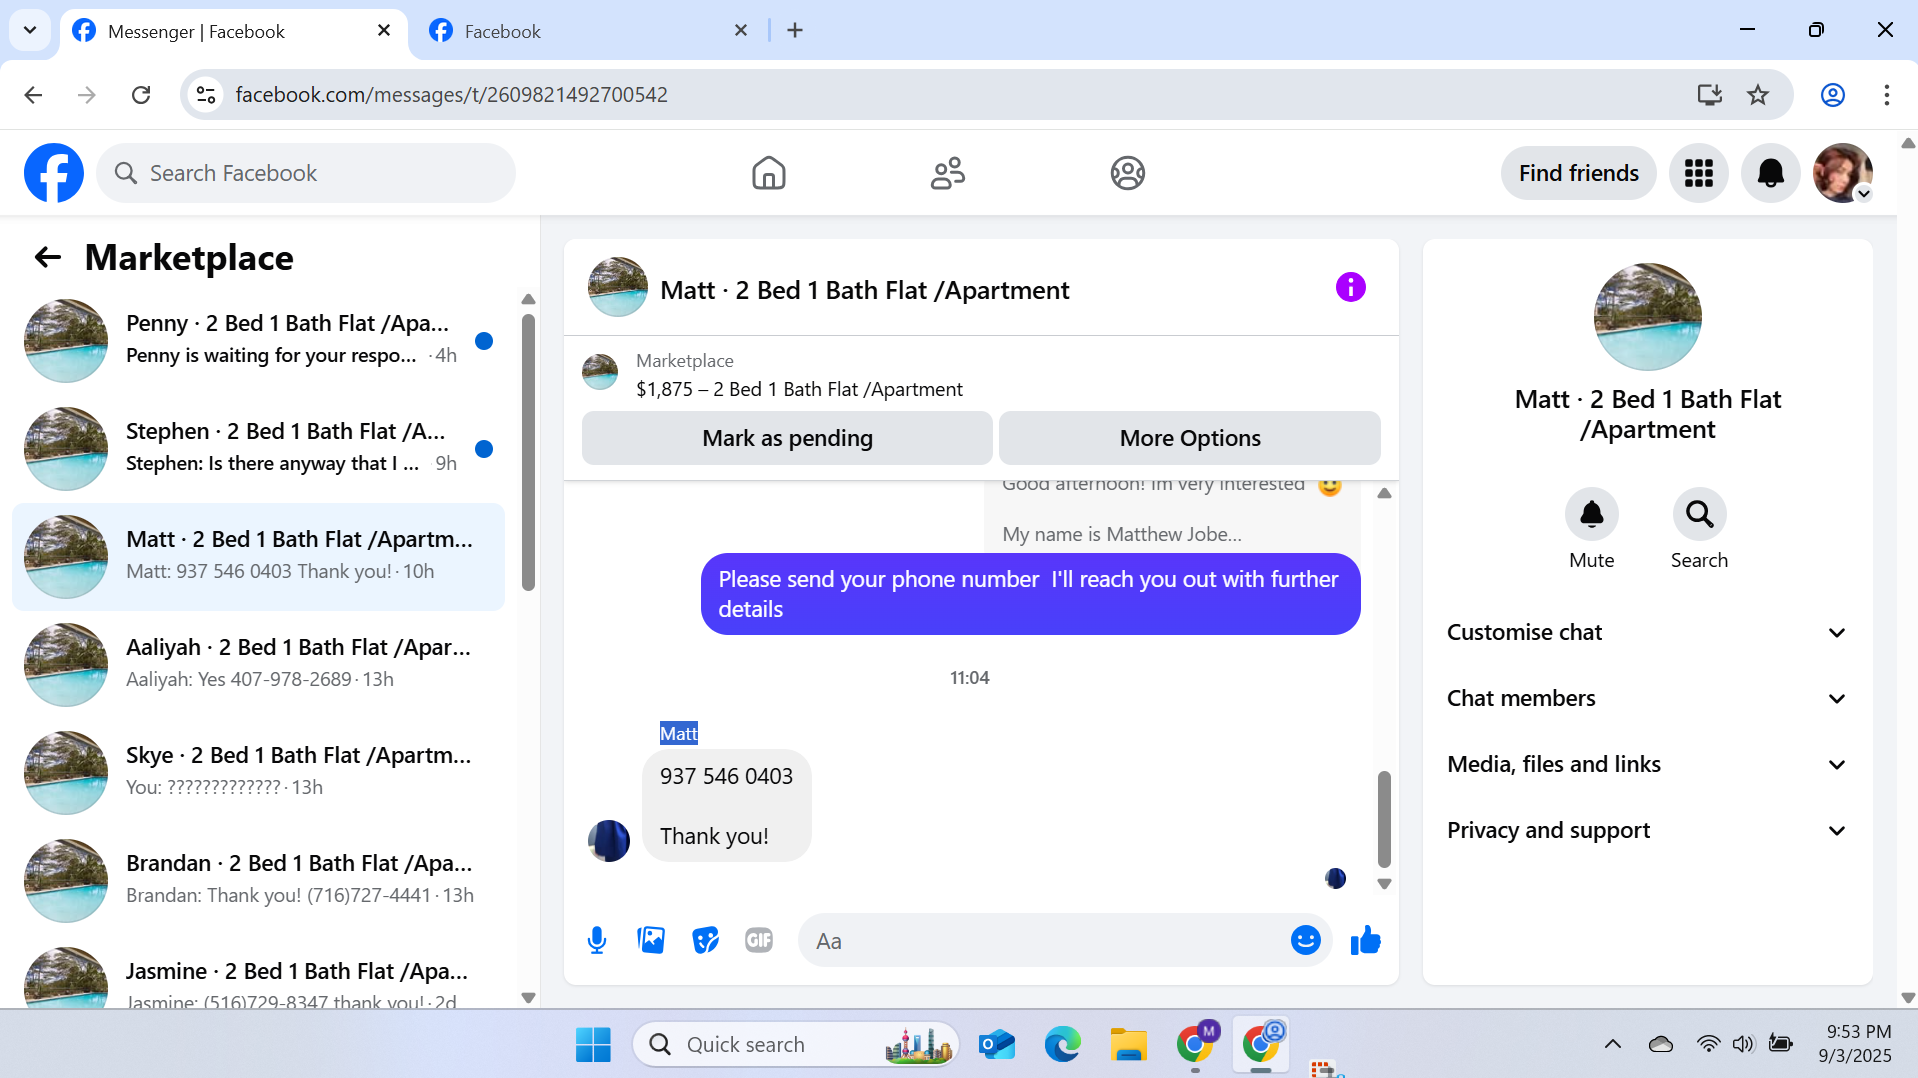
Task: Click the install app icon in address bar
Action: click(x=1709, y=95)
